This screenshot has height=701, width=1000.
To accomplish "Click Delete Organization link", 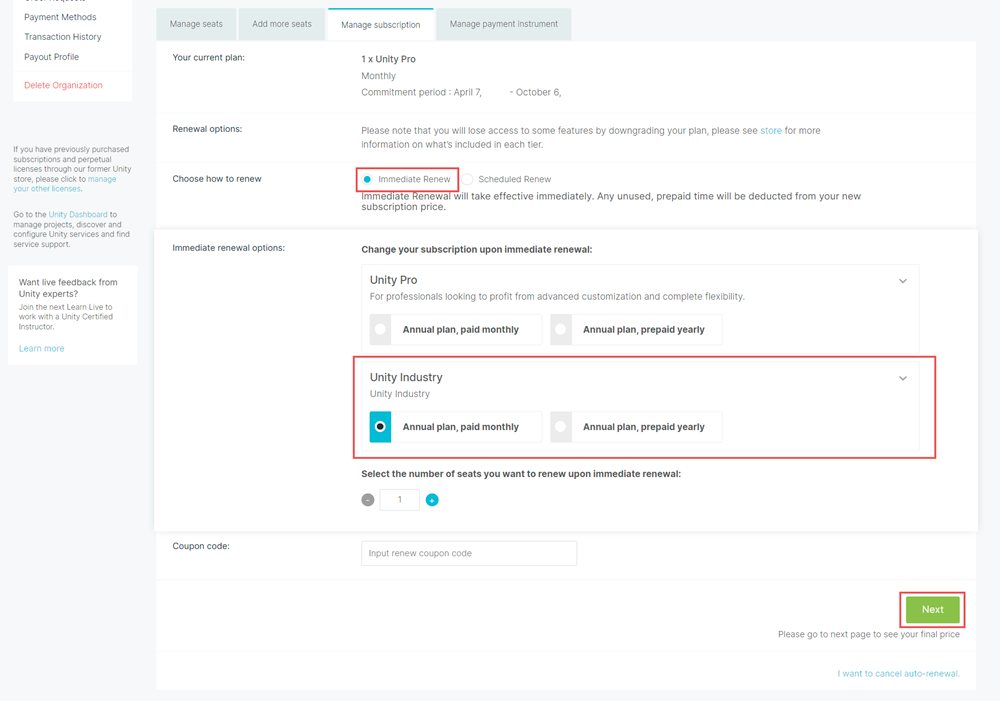I will [63, 85].
